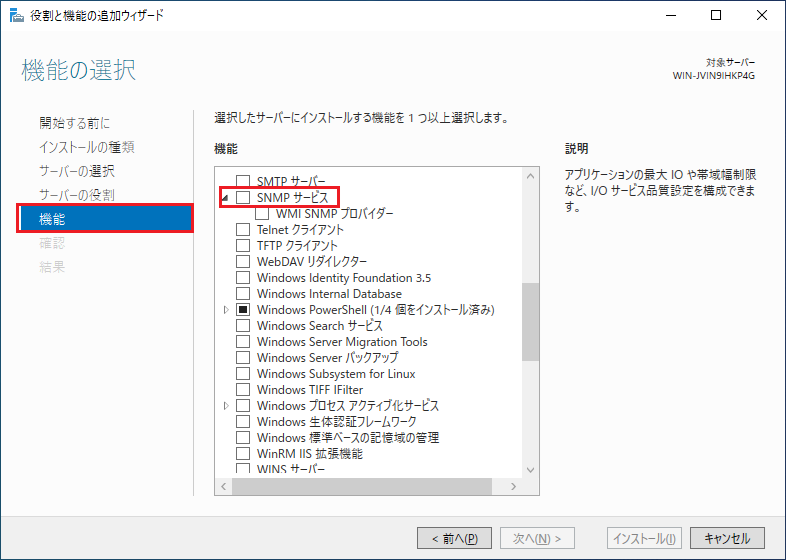Toggle Windows プロセス アクティブ化サービス checkbox
Viewport: 786px width, 560px height.
coord(243,405)
